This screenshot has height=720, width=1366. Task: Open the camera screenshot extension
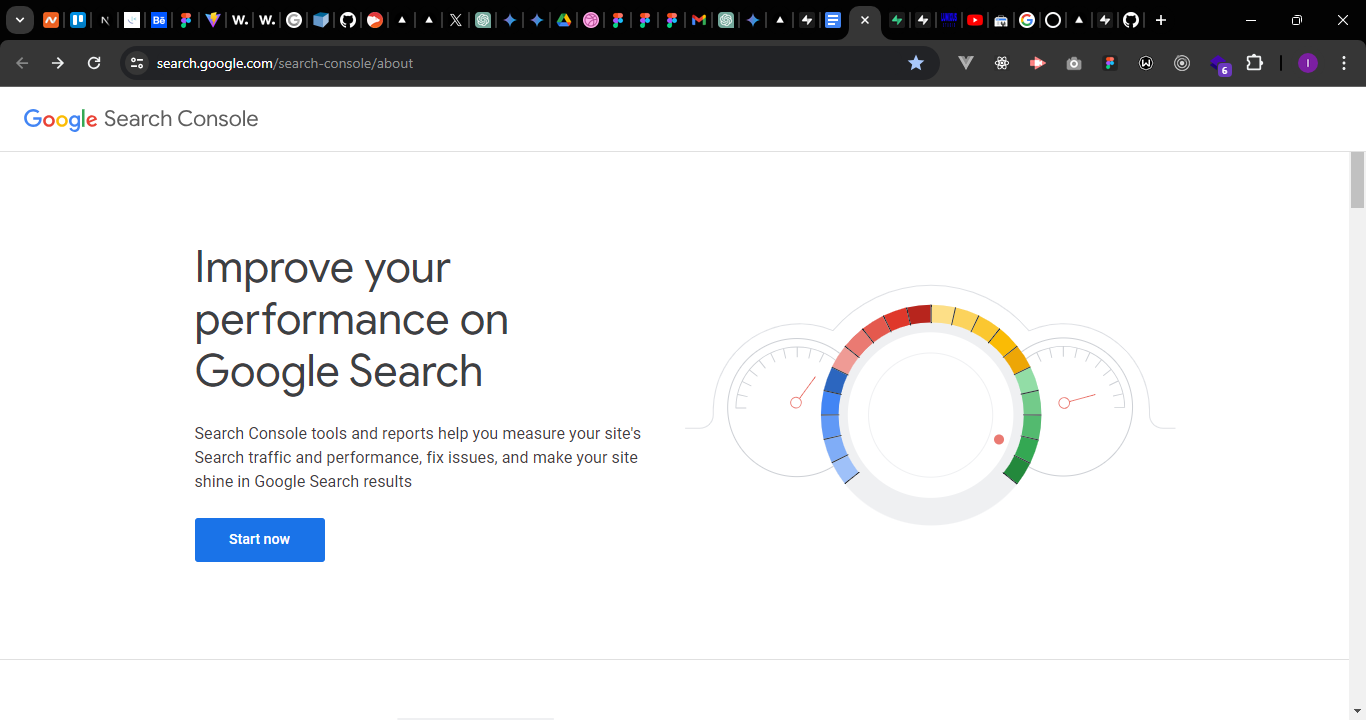[1074, 63]
